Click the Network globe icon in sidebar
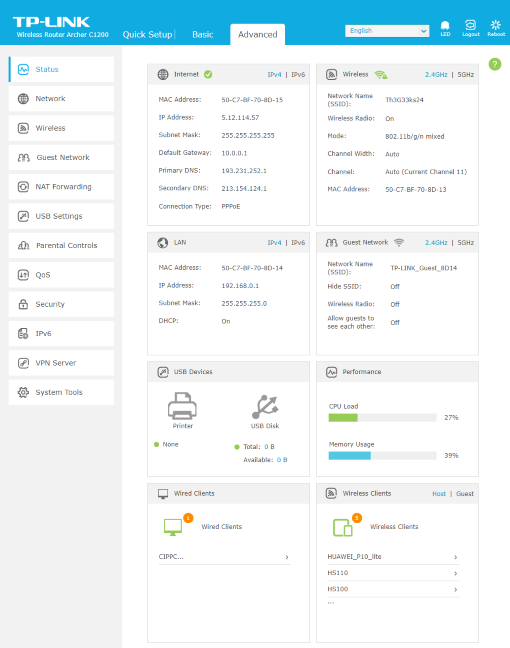510x648 pixels. 23,98
